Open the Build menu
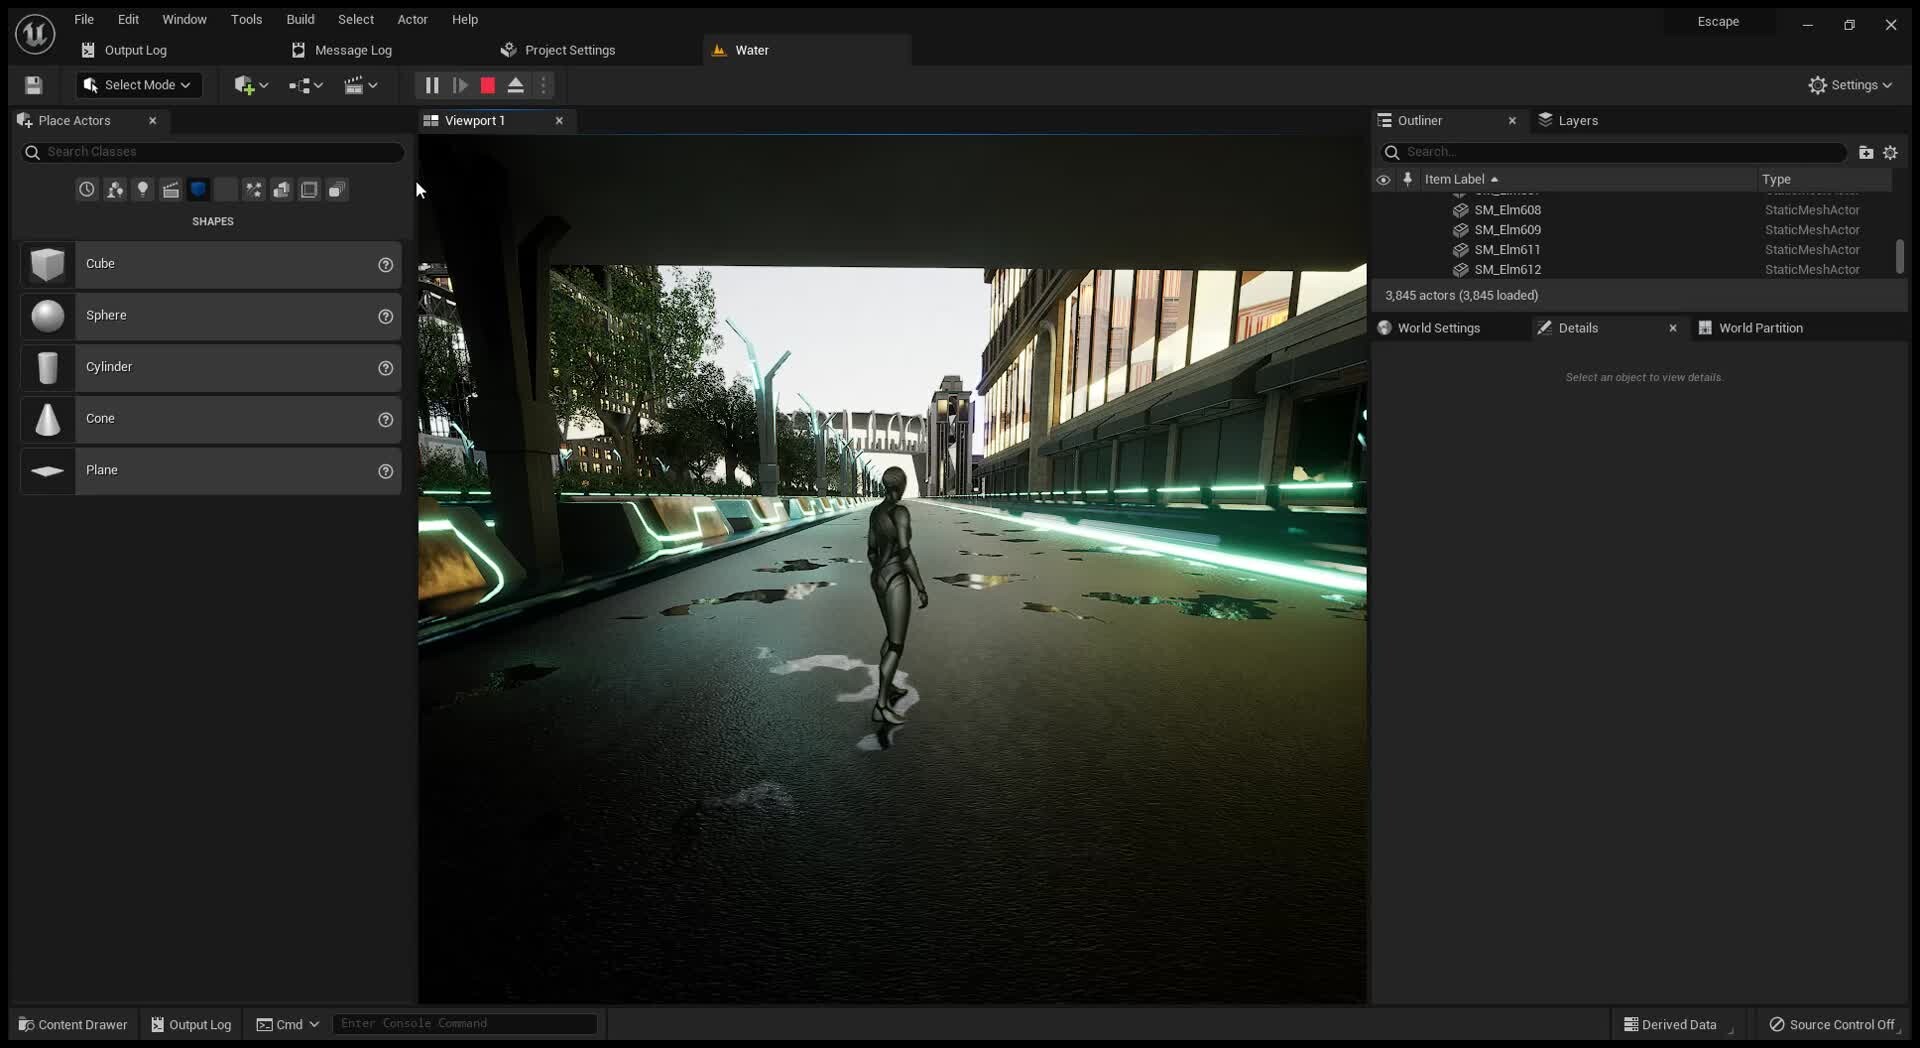 pos(299,19)
